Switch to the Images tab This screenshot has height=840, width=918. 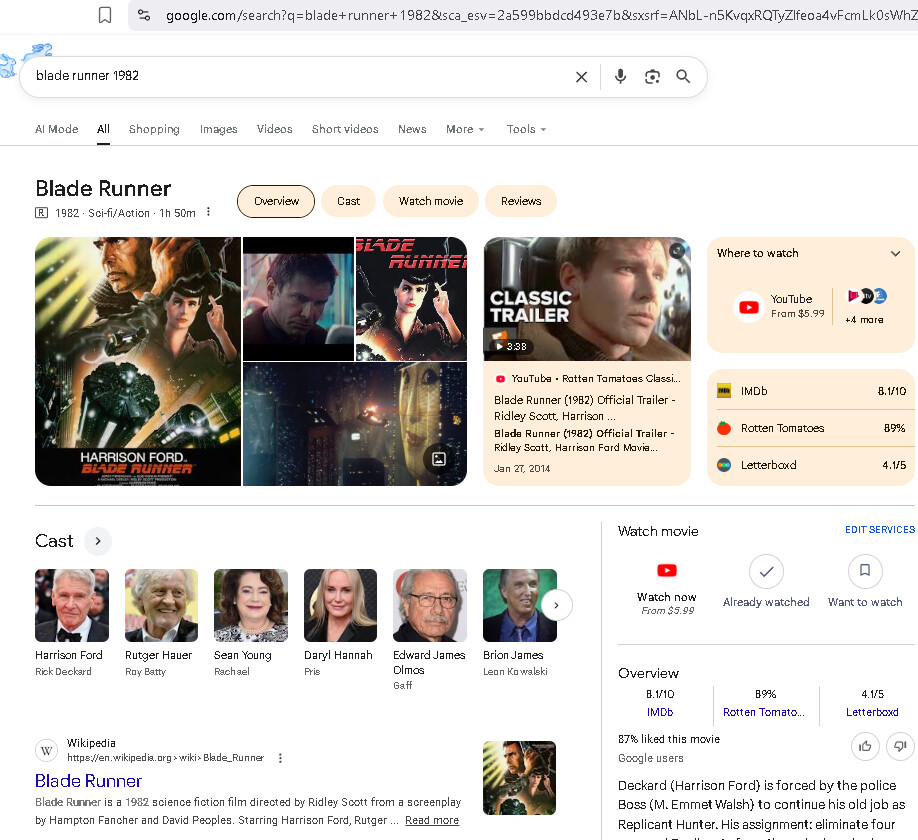pyautogui.click(x=218, y=129)
